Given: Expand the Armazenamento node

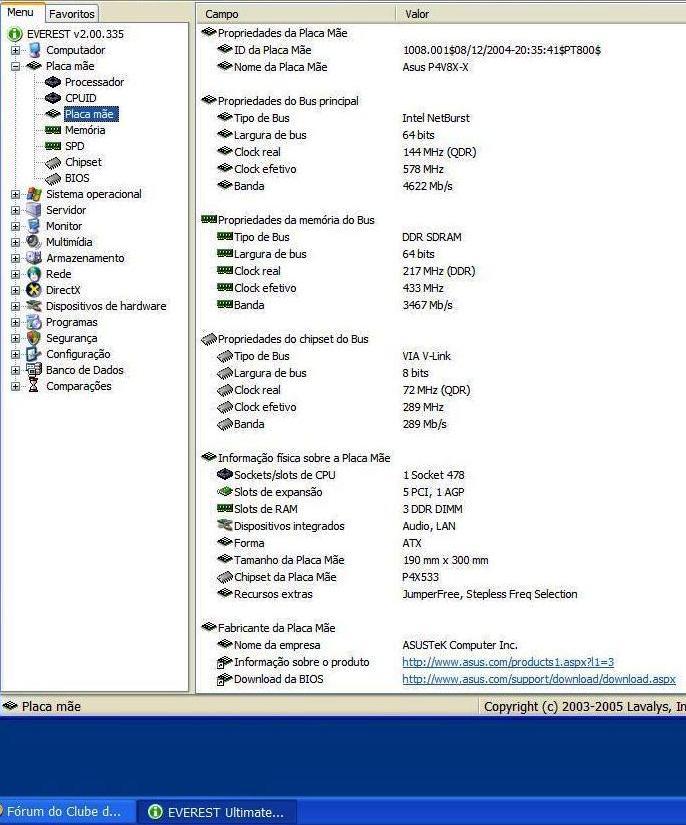Looking at the screenshot, I should coord(15,258).
